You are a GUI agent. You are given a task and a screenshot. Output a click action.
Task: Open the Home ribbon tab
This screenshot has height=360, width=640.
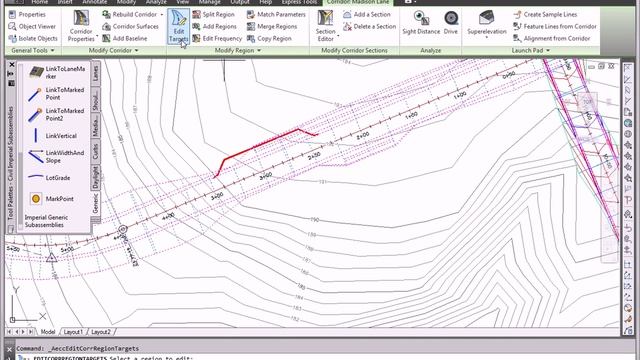pyautogui.click(x=40, y=2)
